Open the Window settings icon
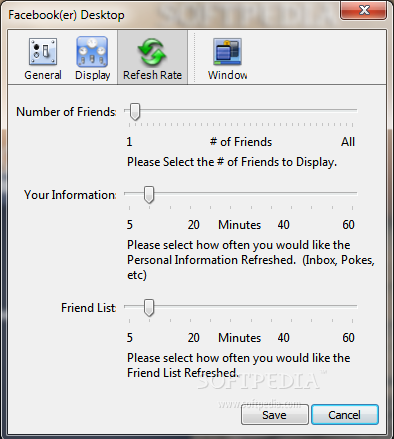 [x=227, y=51]
